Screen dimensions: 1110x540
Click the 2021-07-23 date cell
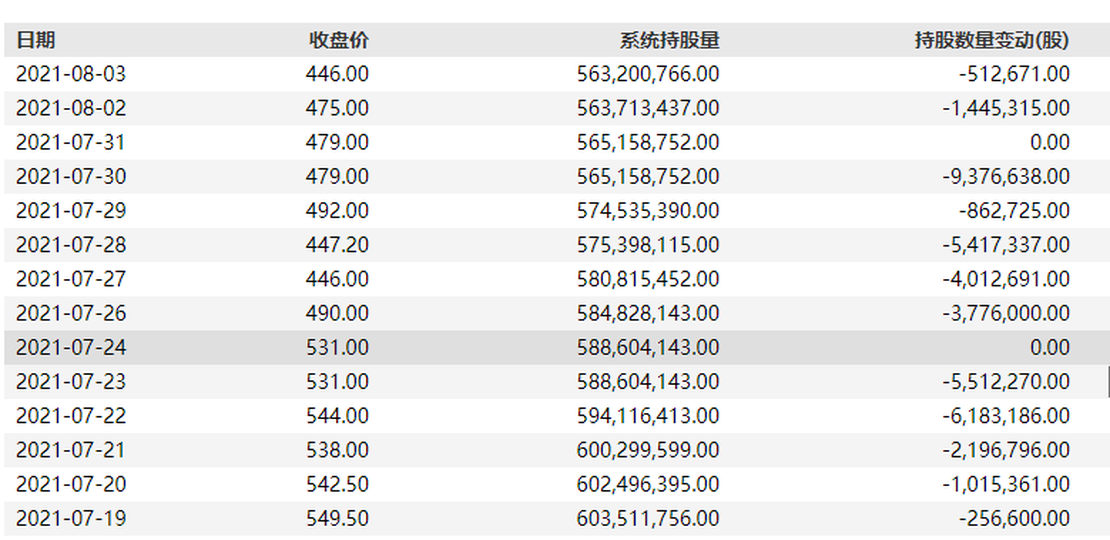[x=71, y=381]
